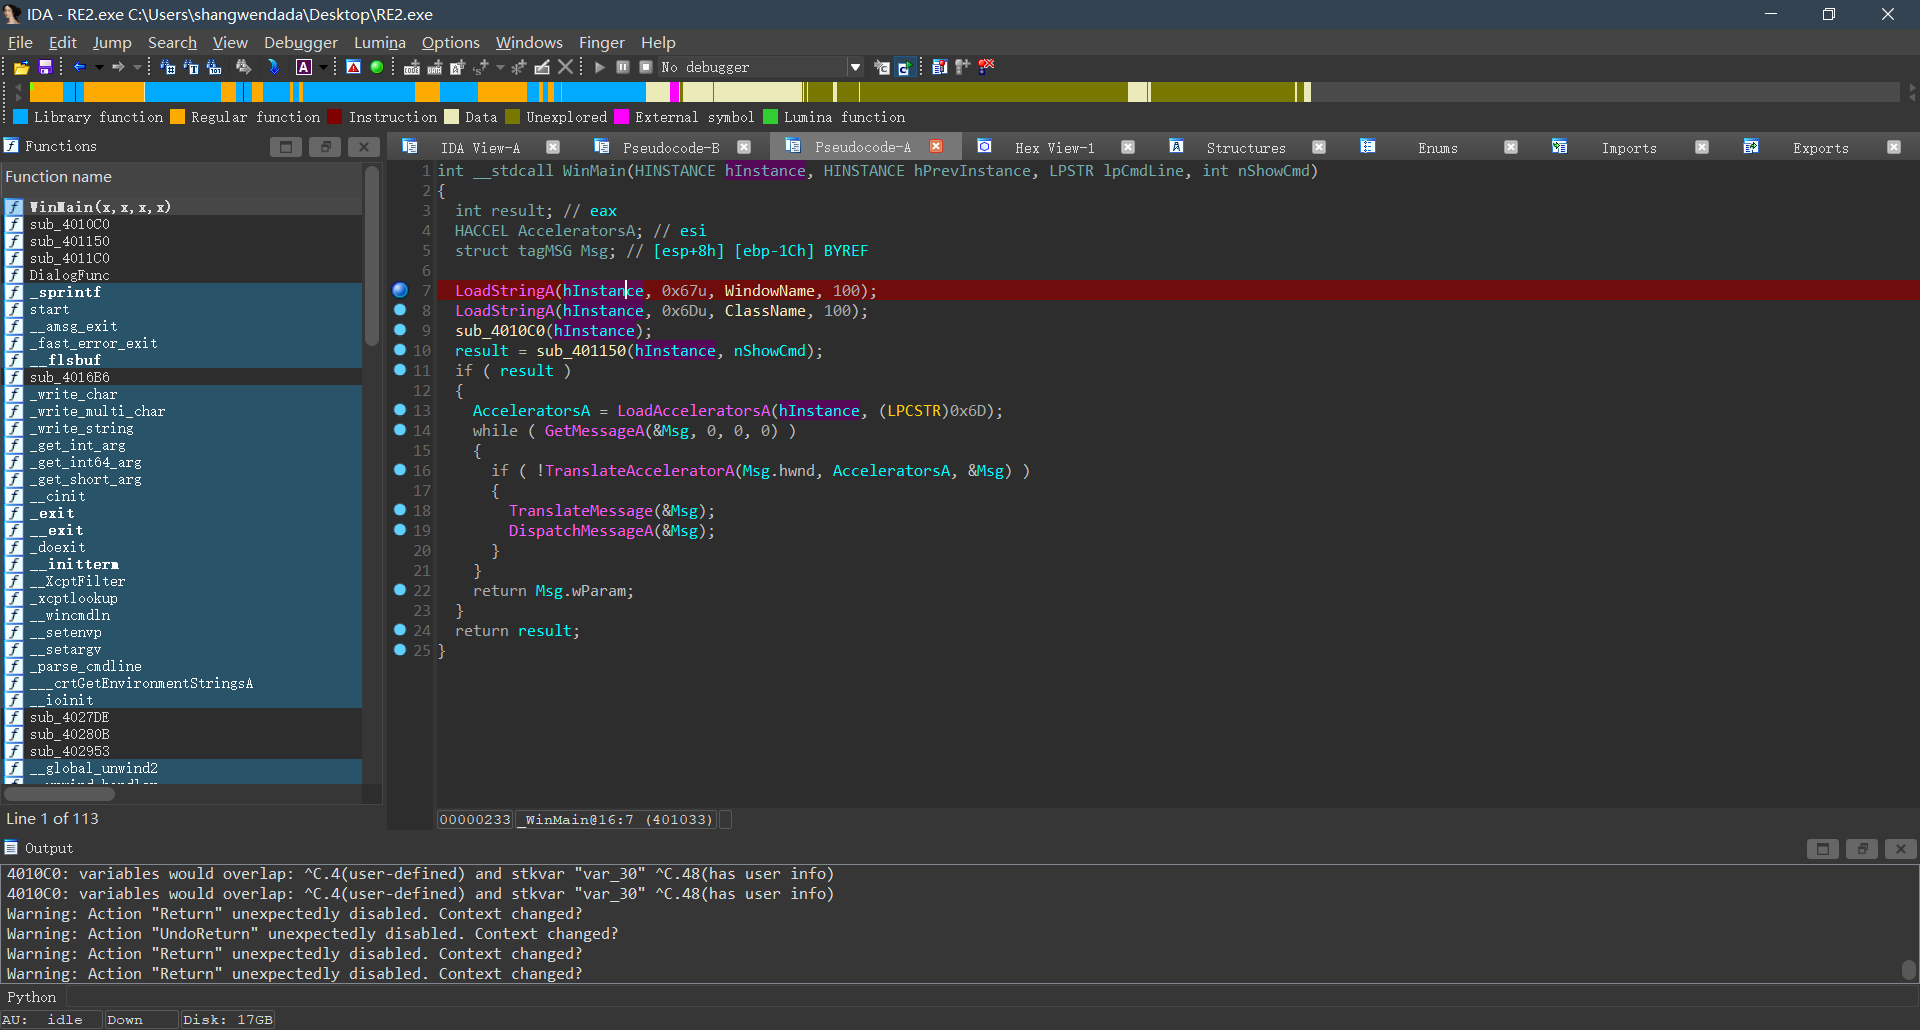Terminate the process with the stop icon
This screenshot has width=1920, height=1030.
(x=645, y=67)
